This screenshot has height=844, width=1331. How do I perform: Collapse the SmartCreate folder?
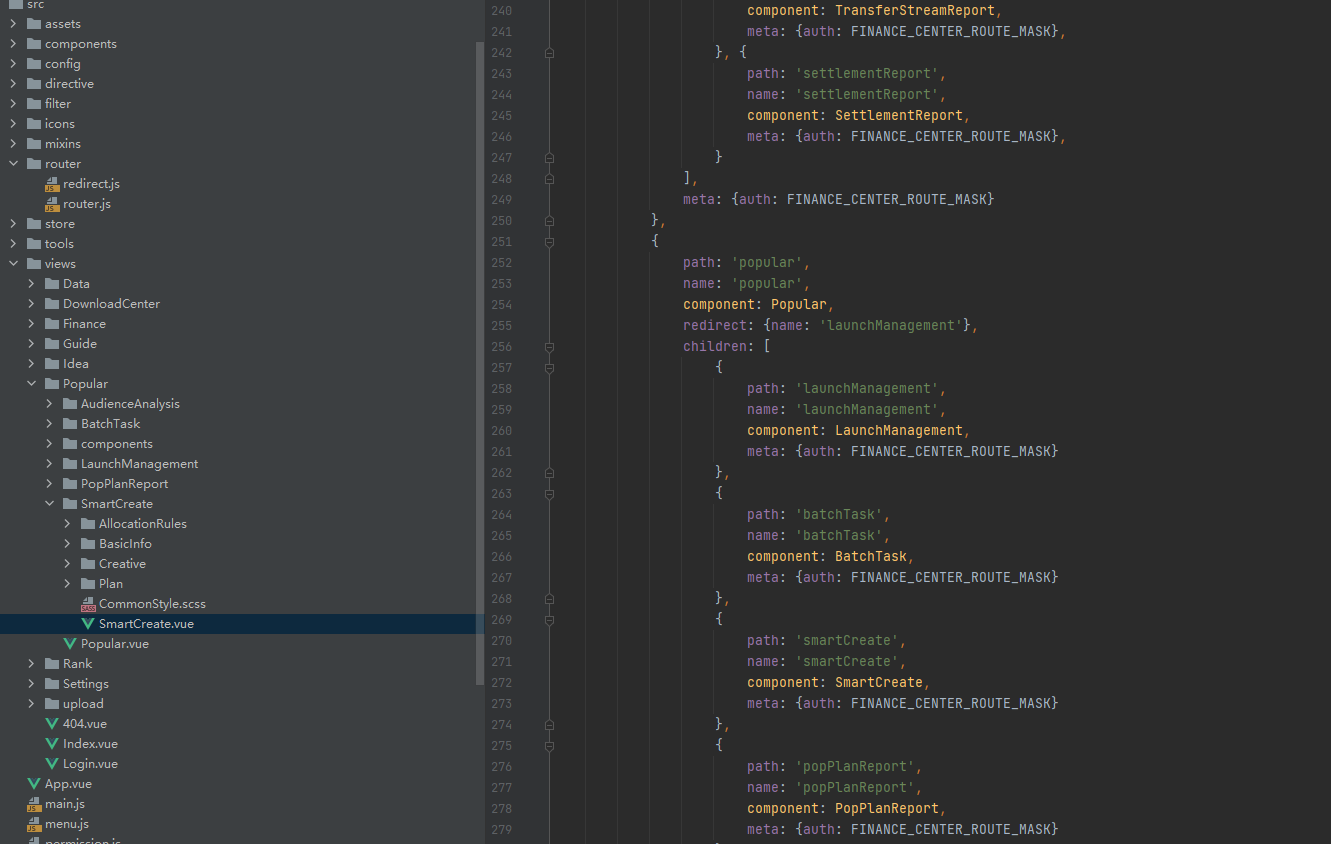(49, 504)
